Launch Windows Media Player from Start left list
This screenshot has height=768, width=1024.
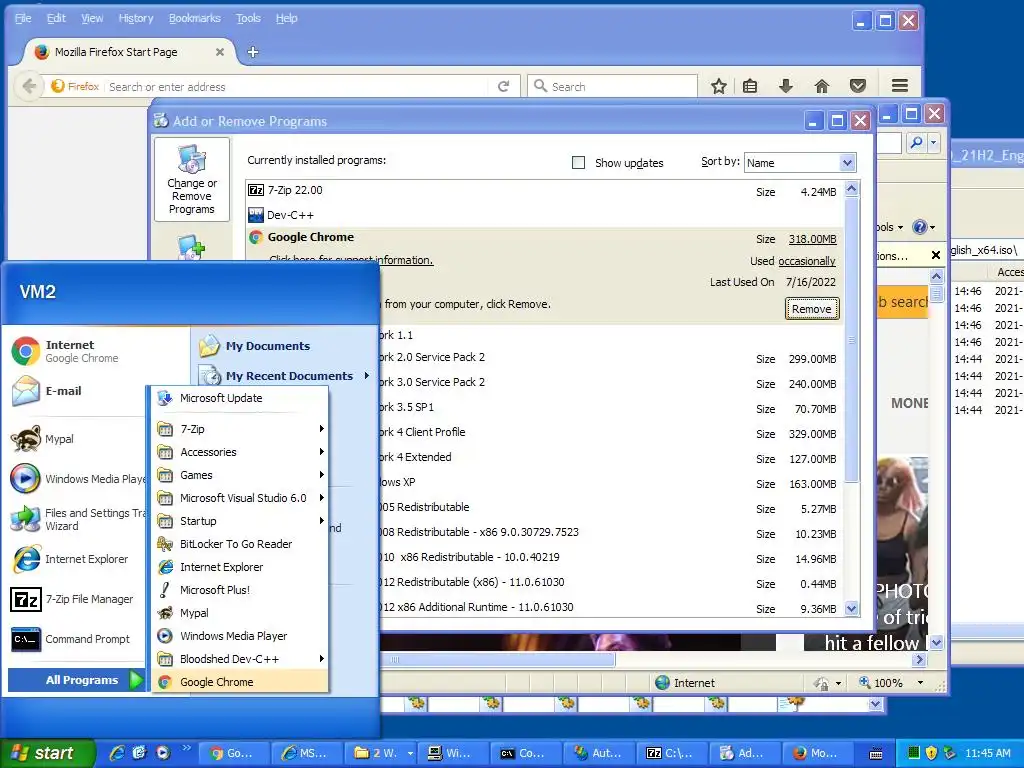76,479
